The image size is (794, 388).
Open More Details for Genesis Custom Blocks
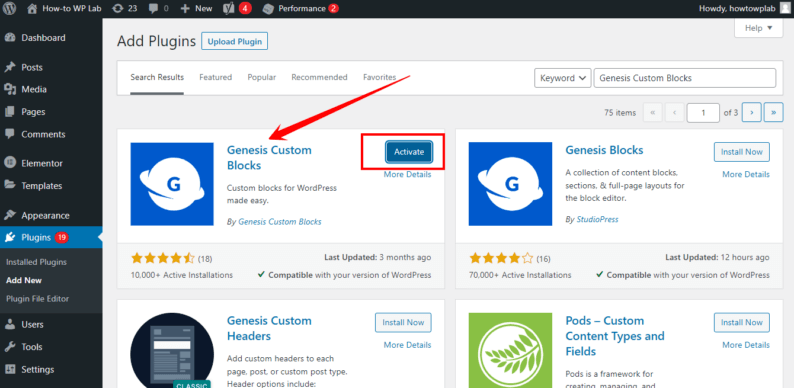tap(407, 174)
